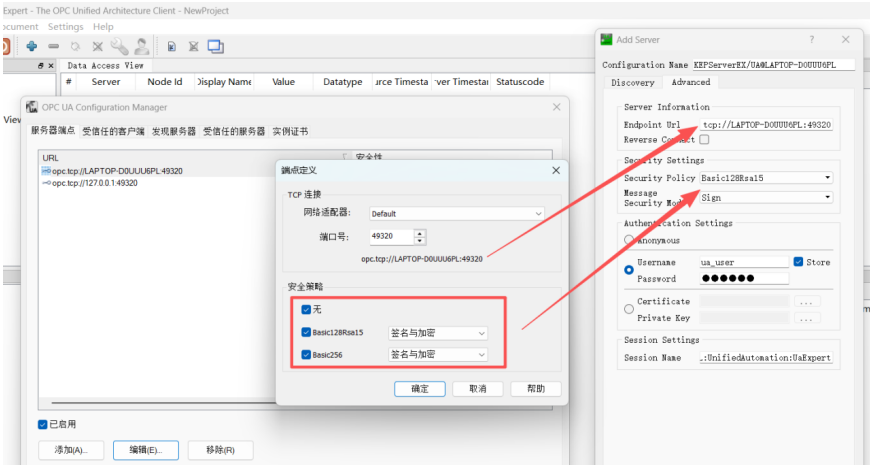Toggle the 无 security policy checkbox
The height and width of the screenshot is (465, 870).
(x=306, y=310)
